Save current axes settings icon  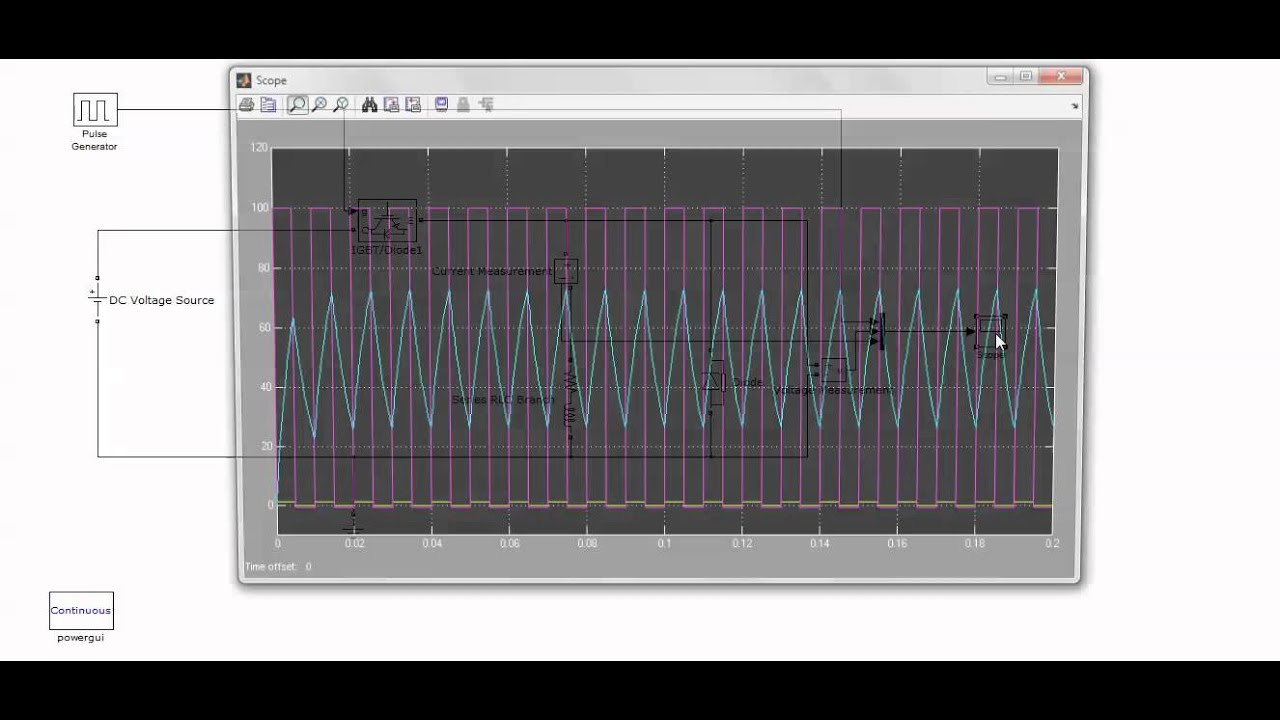coord(391,104)
